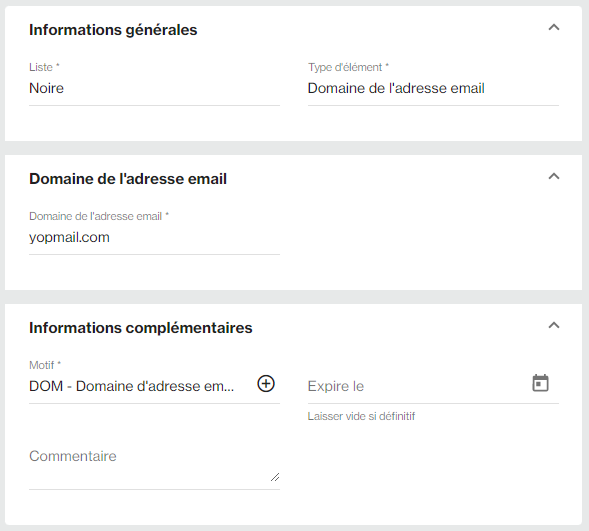Click the Domaine de l'adresse email section heading

pos(128,179)
